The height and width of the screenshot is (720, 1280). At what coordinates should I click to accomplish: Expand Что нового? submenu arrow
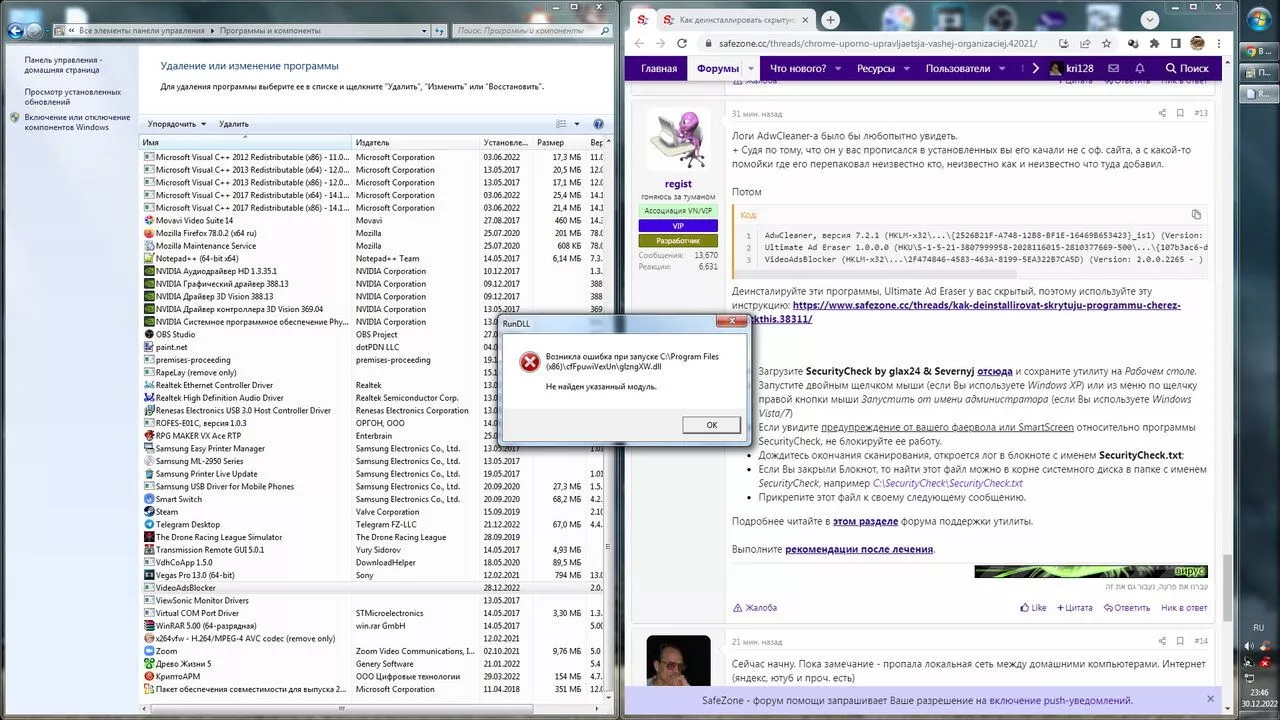click(840, 68)
